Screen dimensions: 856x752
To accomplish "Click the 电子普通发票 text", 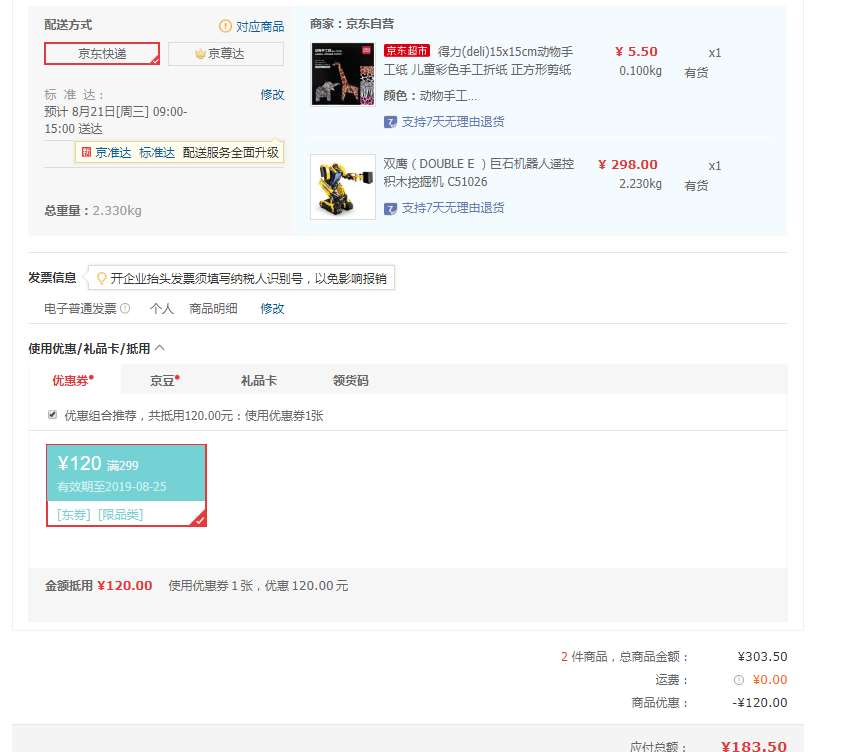I will tap(80, 309).
